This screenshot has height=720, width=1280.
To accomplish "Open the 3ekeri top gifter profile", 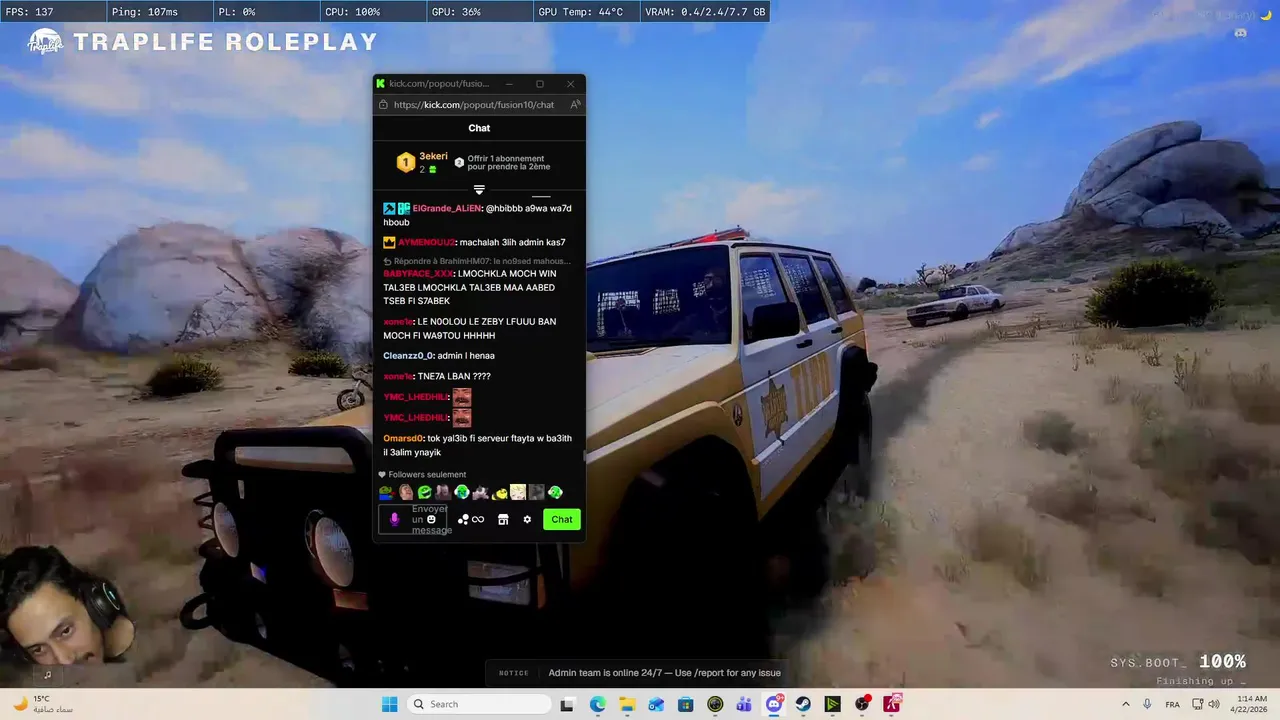I will pyautogui.click(x=433, y=157).
